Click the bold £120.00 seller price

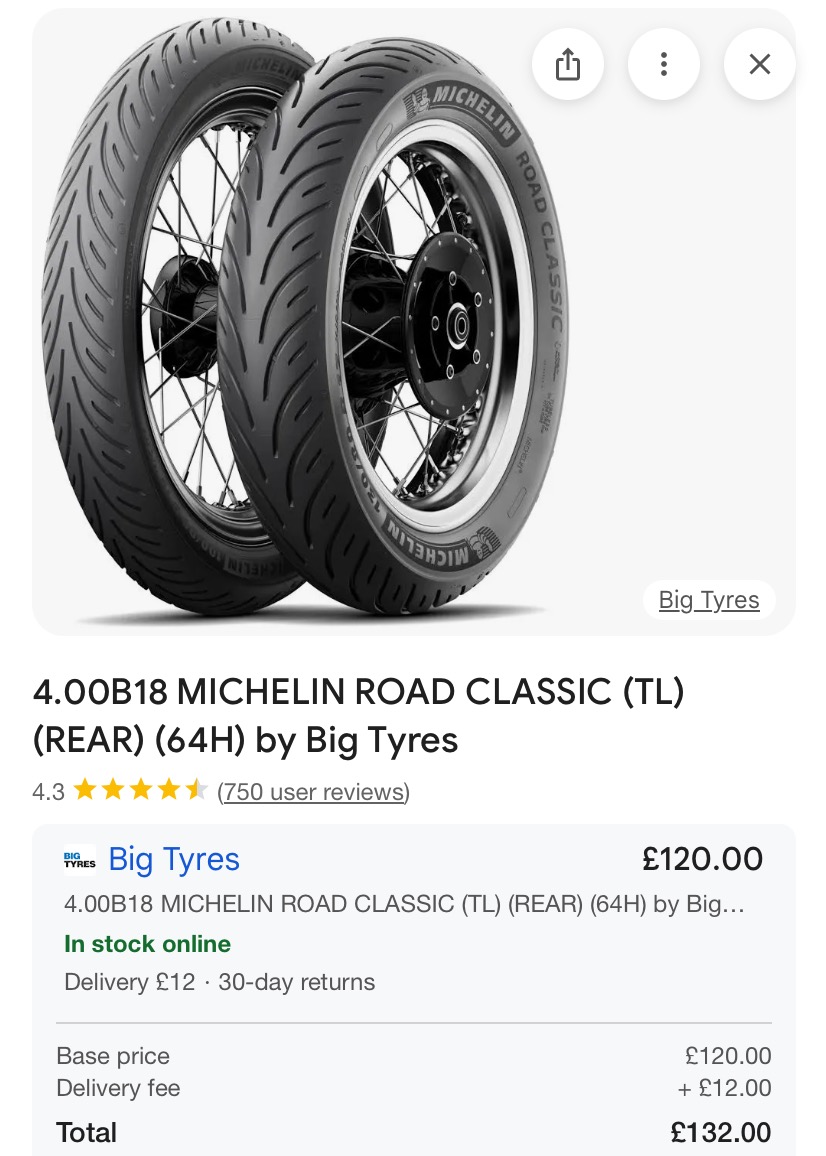pos(702,860)
